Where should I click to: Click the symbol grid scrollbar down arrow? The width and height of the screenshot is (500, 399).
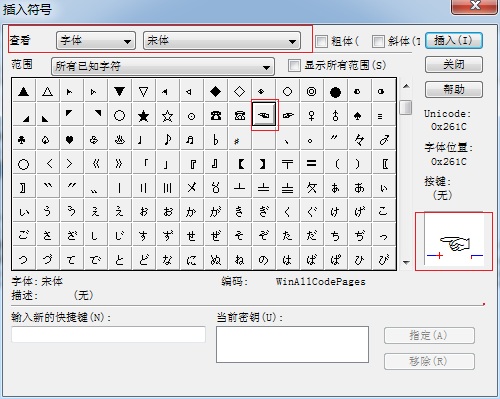[406, 262]
